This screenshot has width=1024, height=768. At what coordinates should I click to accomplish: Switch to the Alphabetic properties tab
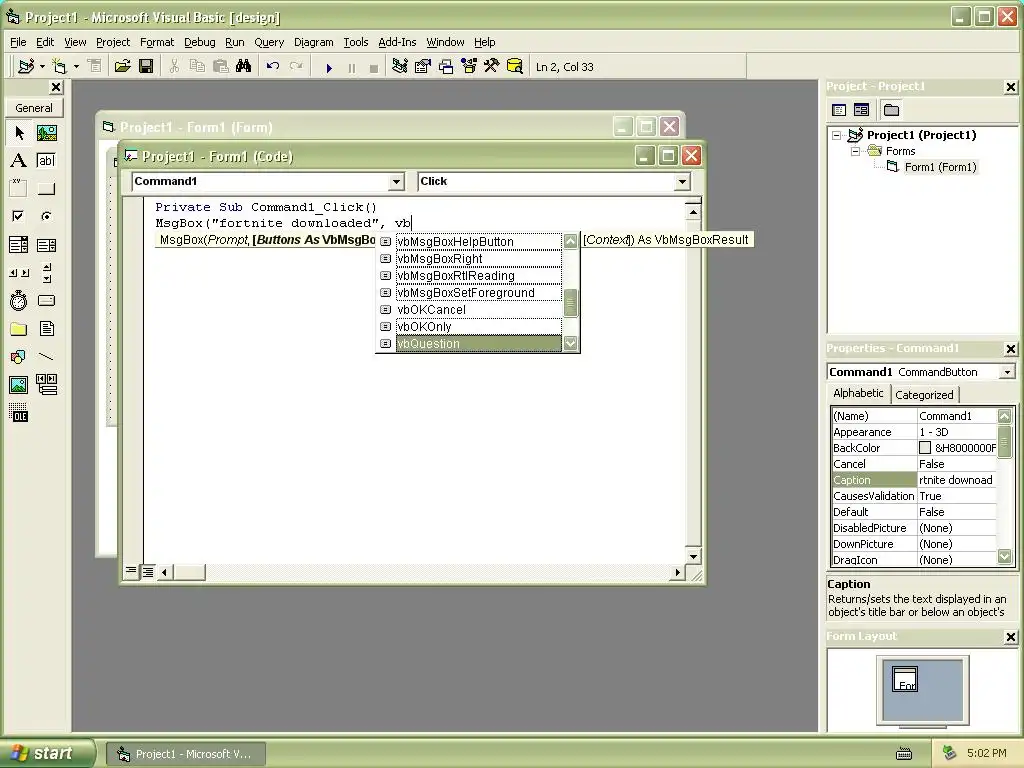click(x=858, y=393)
